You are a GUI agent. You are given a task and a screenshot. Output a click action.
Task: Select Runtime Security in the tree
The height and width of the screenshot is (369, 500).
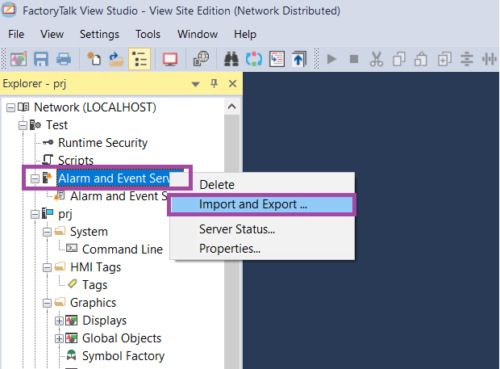103,143
